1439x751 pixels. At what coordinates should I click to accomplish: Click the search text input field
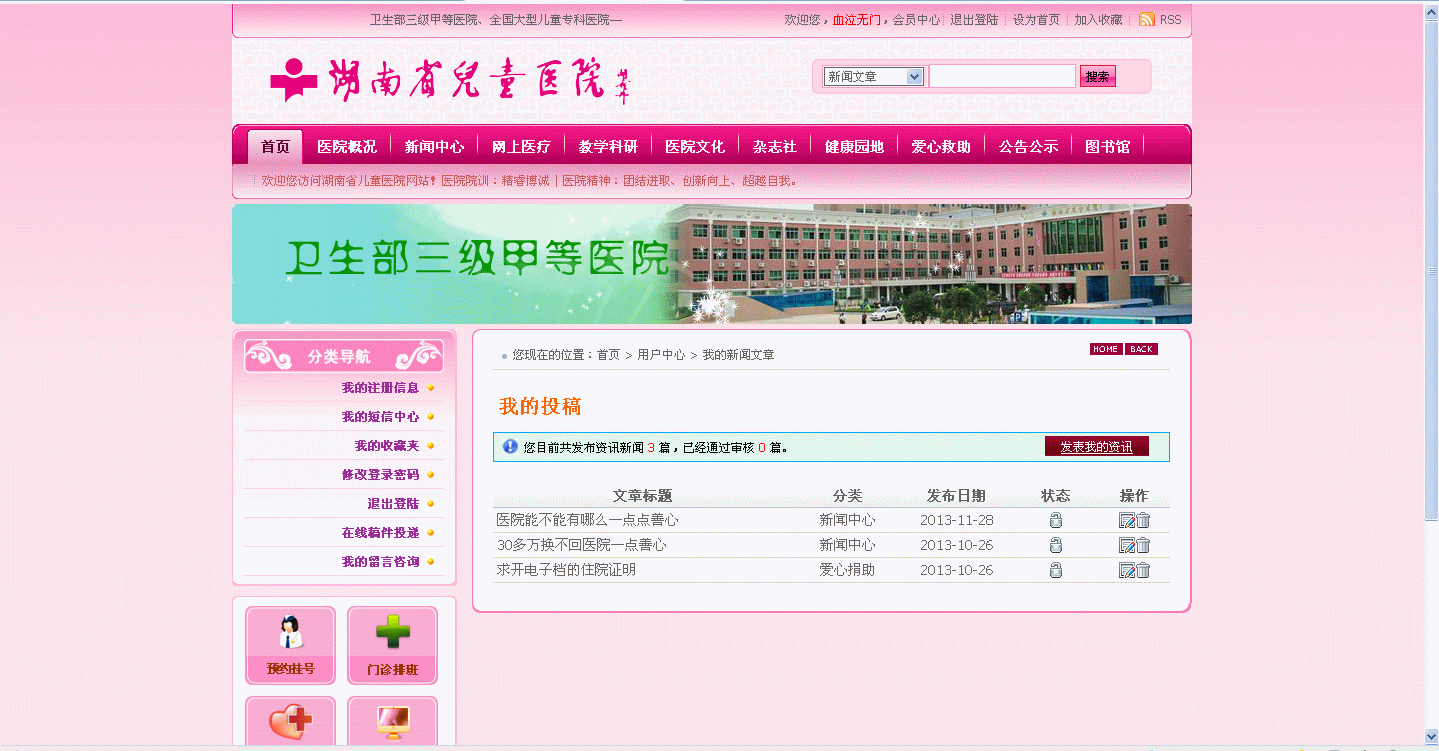[1002, 77]
